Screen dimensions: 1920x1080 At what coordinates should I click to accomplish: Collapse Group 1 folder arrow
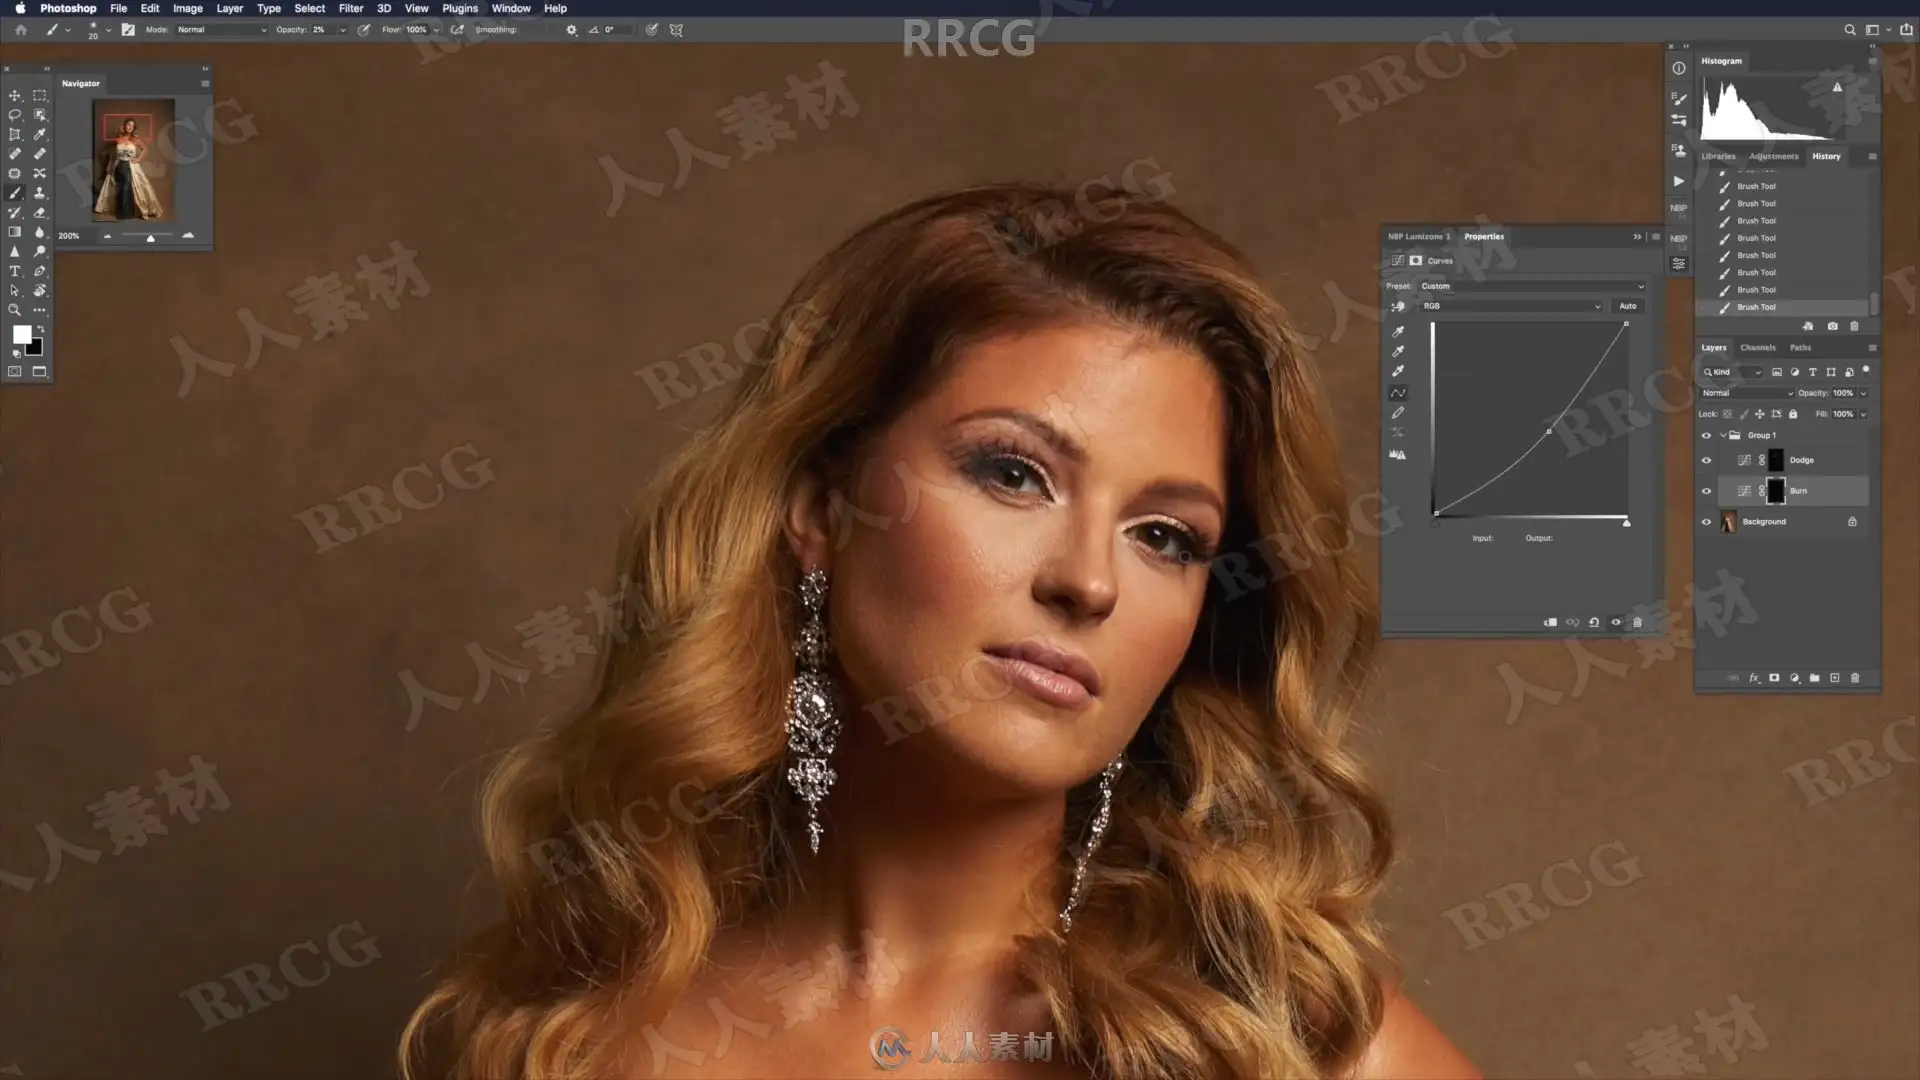pos(1723,436)
